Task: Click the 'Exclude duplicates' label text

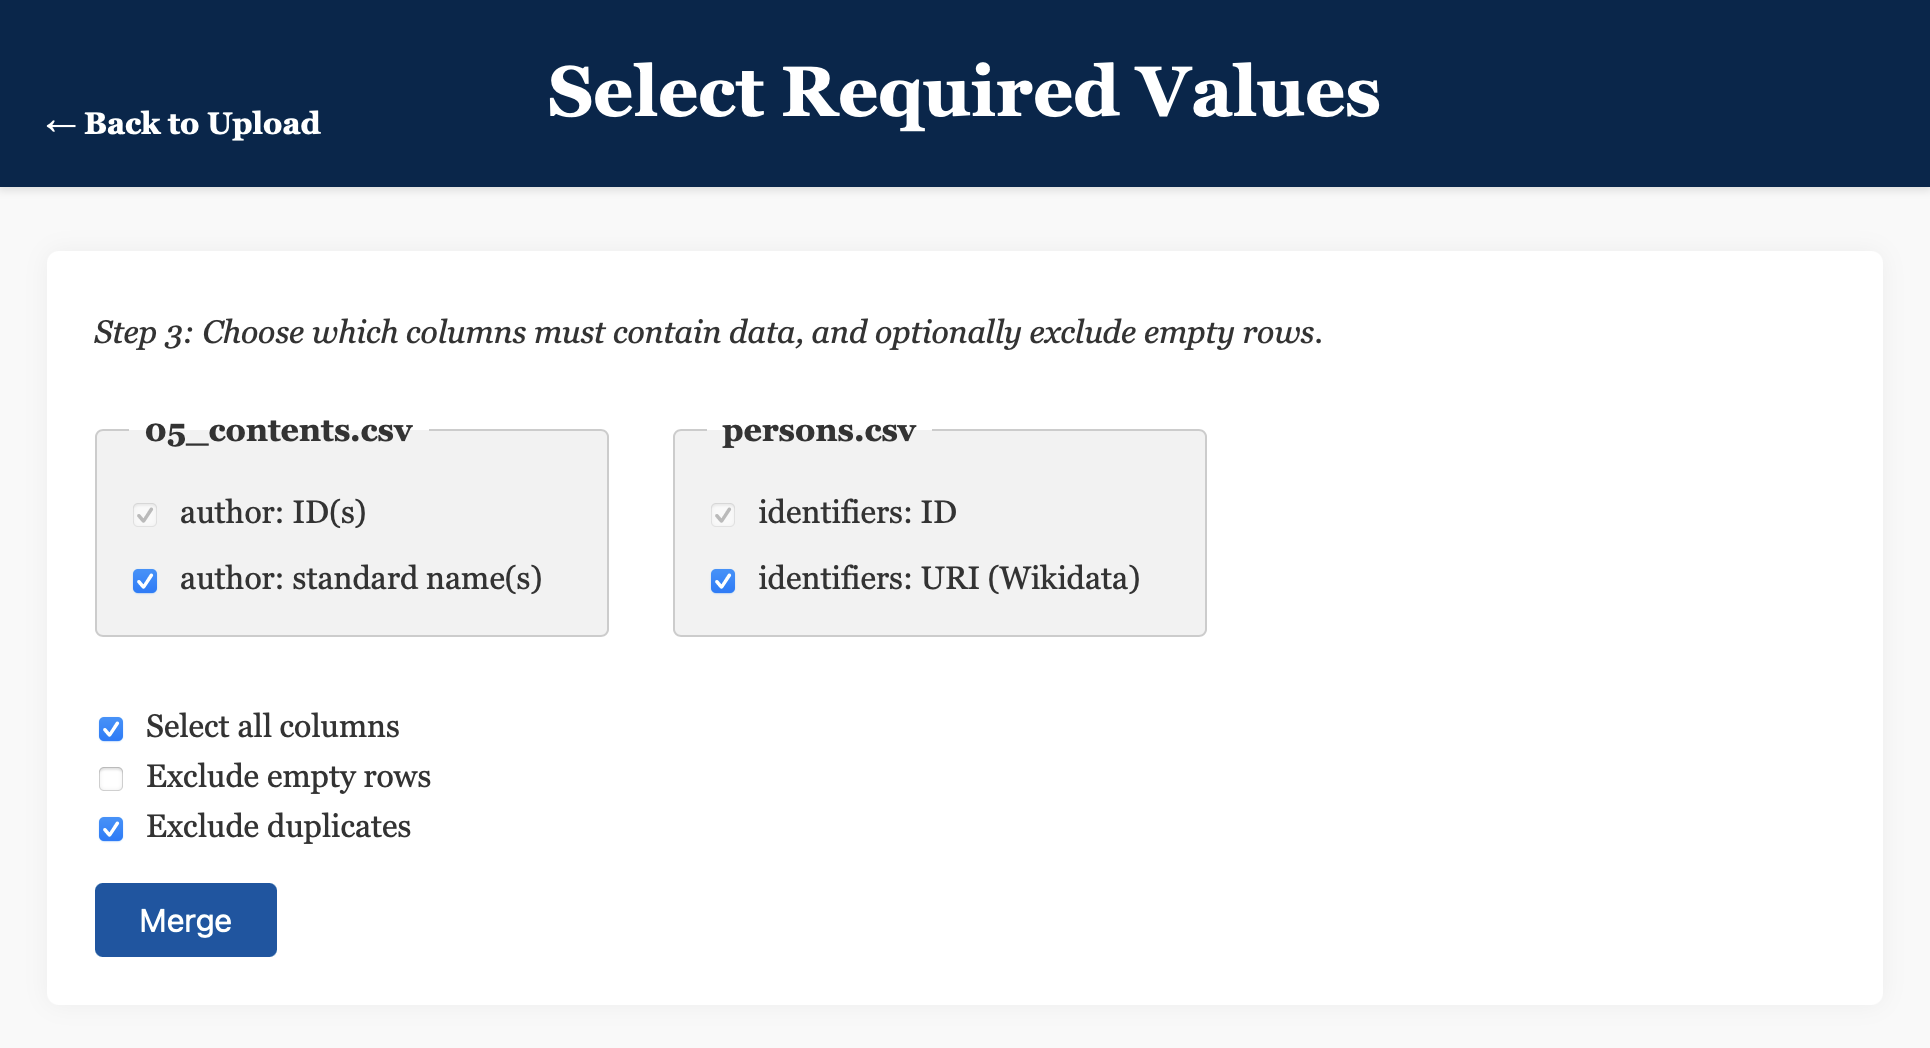Action: (279, 826)
